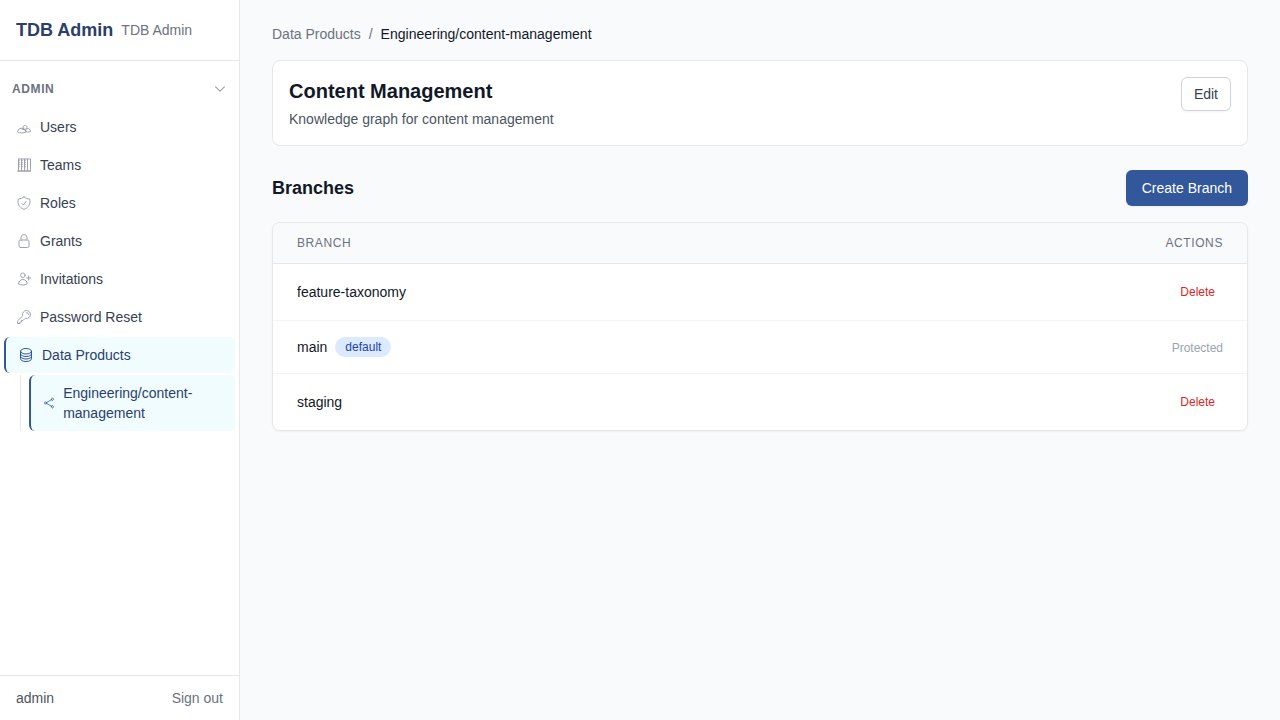
Task: Click the Edit button
Action: click(x=1206, y=94)
